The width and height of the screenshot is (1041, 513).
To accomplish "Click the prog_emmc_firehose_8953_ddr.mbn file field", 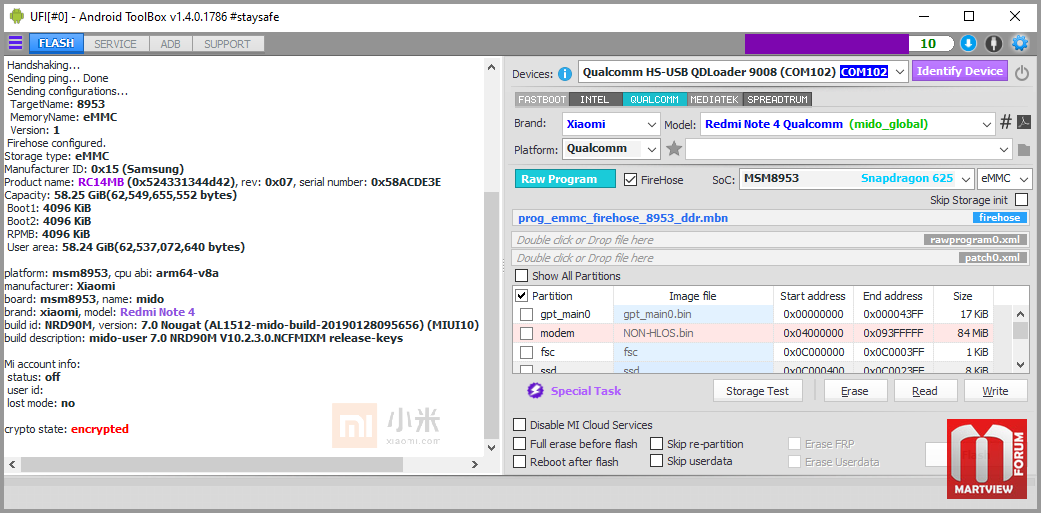I will pos(770,218).
